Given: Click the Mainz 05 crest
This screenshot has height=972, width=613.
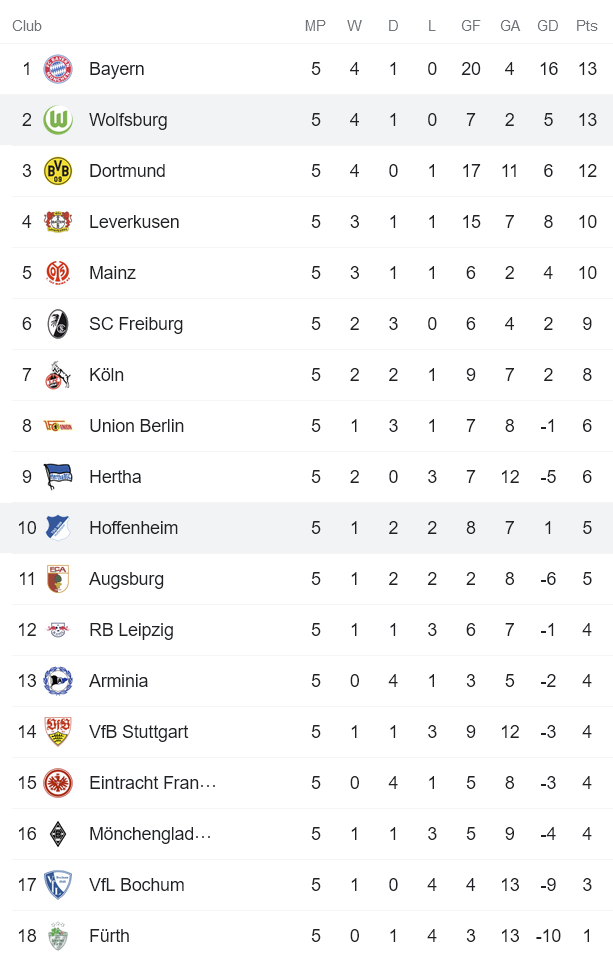Looking at the screenshot, I should pyautogui.click(x=58, y=273).
